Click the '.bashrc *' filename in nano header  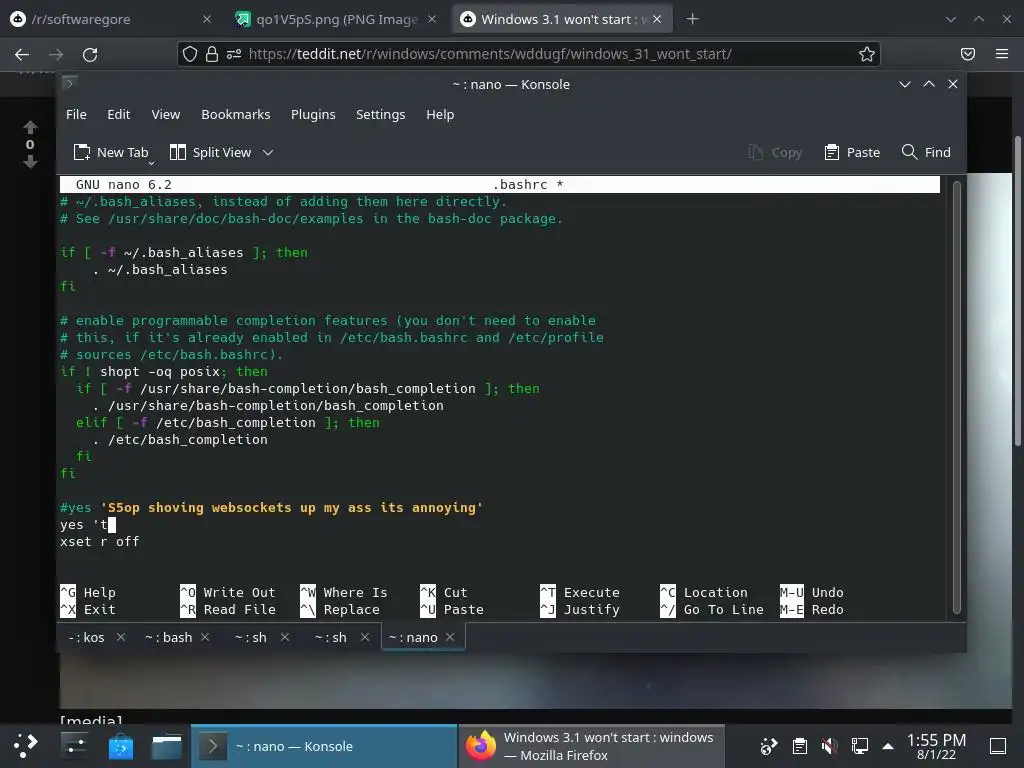528,185
